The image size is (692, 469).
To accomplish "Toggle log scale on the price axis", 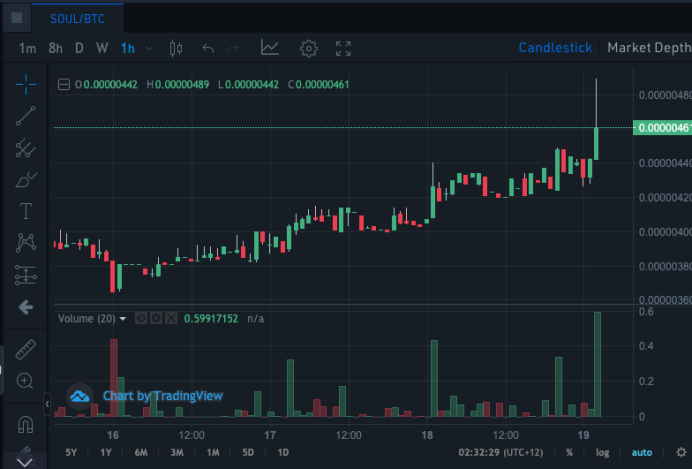I will (602, 452).
